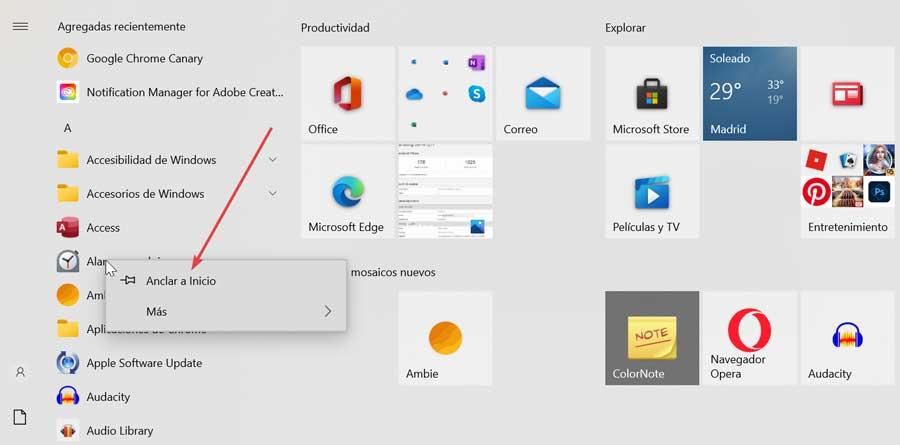The width and height of the screenshot is (900, 445).
Task: Open the Correo mail tile
Action: [x=543, y=94]
